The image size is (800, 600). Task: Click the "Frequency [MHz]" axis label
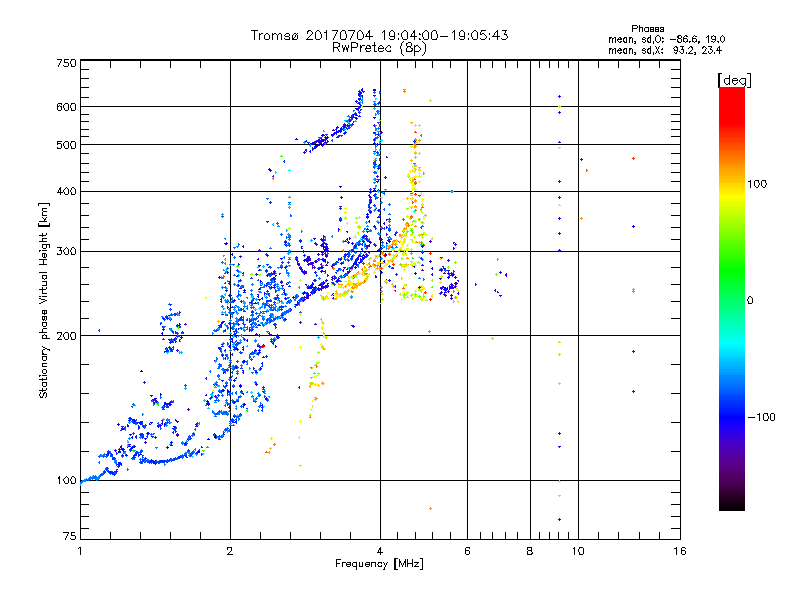click(x=379, y=564)
